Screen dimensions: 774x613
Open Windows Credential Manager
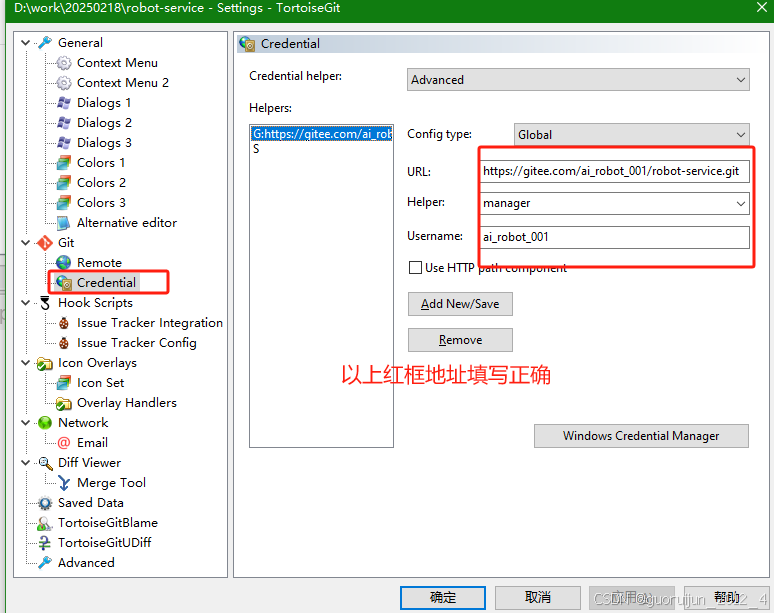641,436
